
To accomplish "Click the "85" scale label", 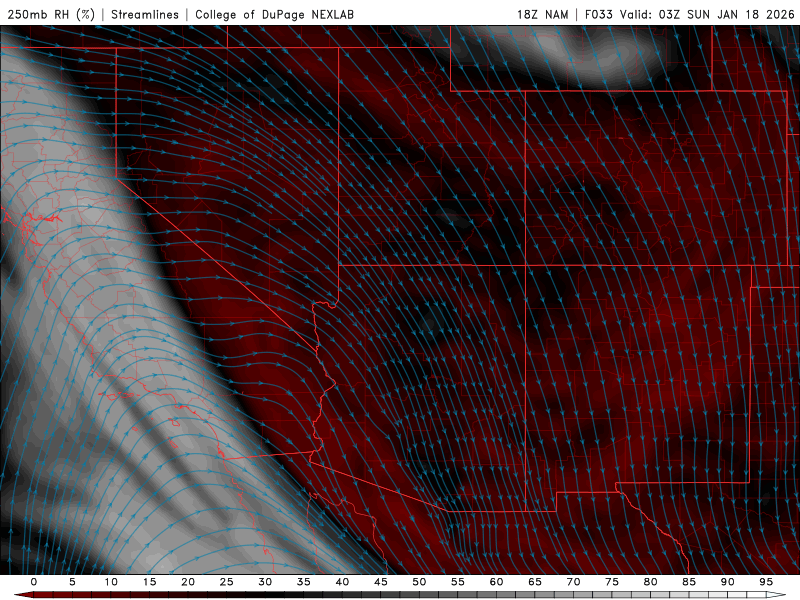I will pyautogui.click(x=689, y=582).
